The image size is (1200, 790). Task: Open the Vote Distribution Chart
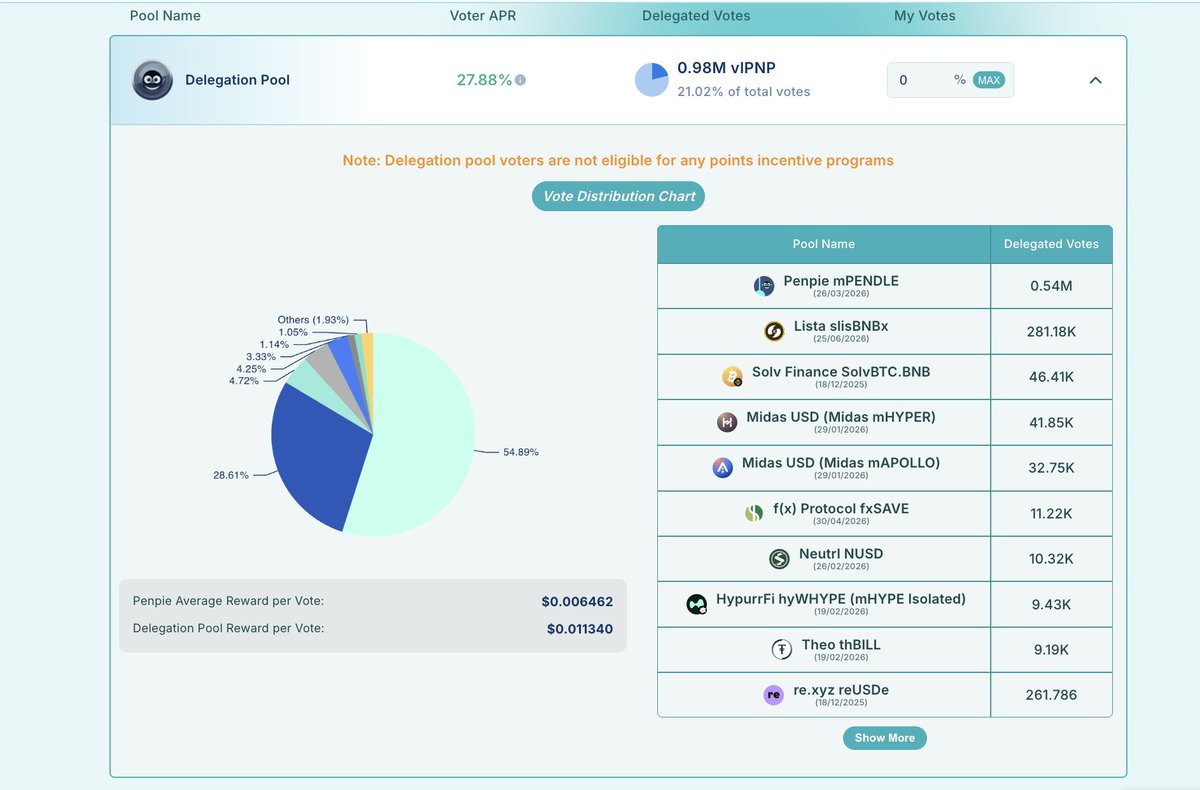[618, 196]
